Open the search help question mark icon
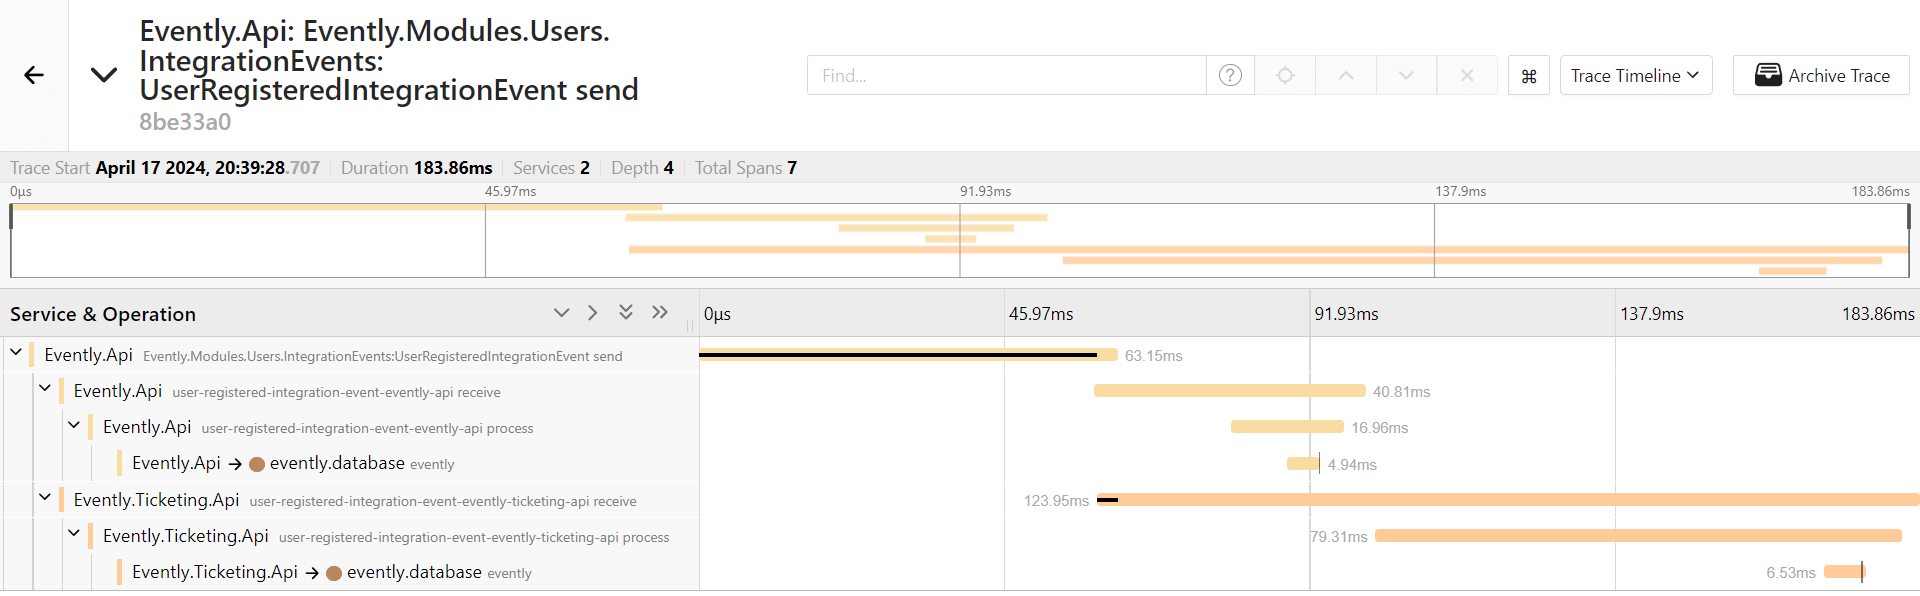This screenshot has width=1920, height=596. point(1230,75)
